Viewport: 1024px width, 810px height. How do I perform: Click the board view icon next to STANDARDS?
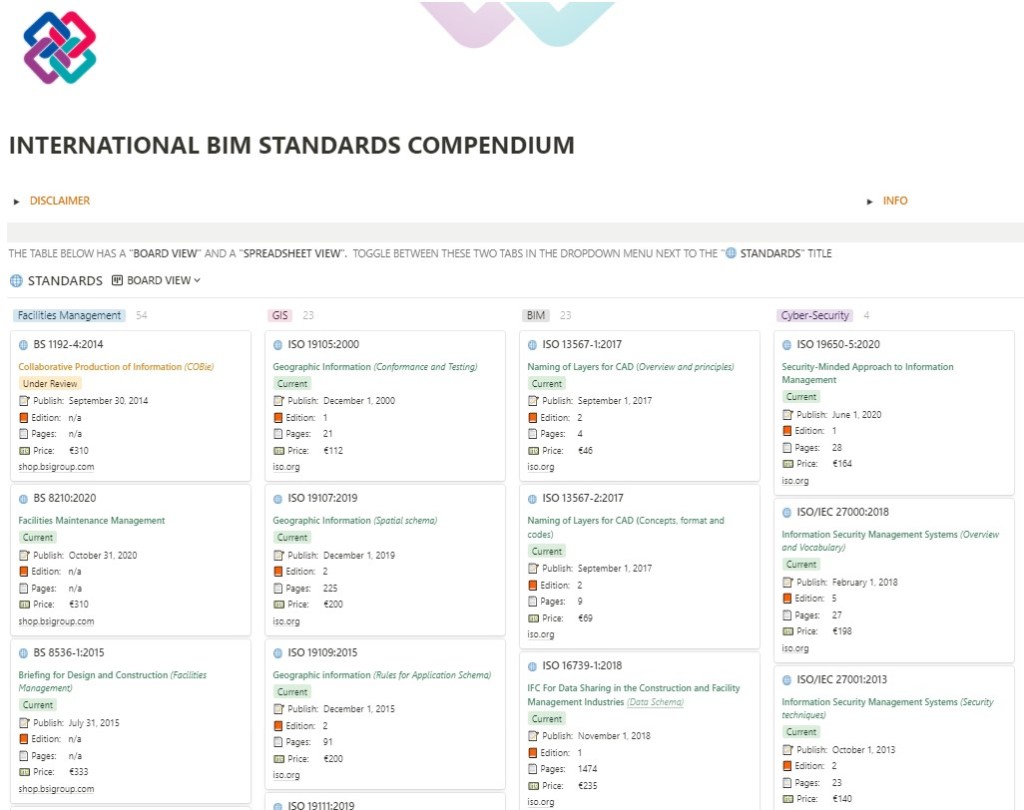pyautogui.click(x=117, y=281)
